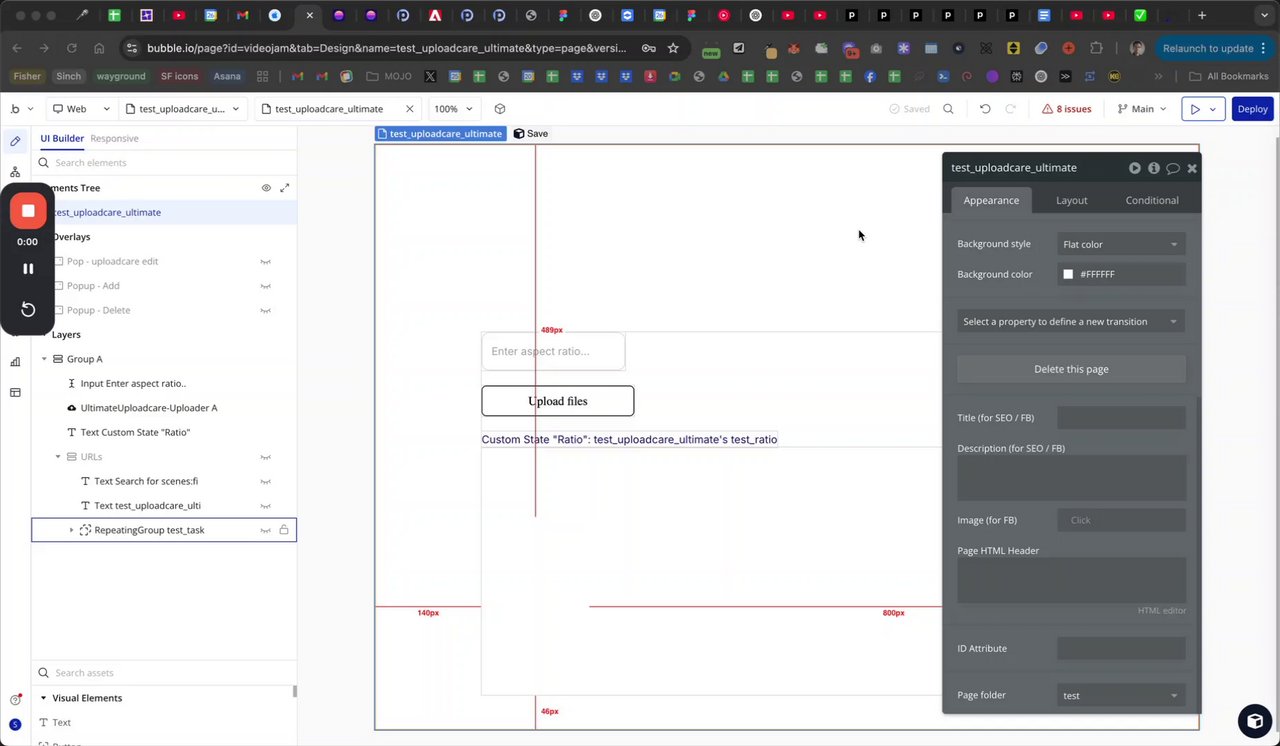Viewport: 1280px width, 746px height.
Task: Click the browser reload icon
Action: tap(71, 48)
